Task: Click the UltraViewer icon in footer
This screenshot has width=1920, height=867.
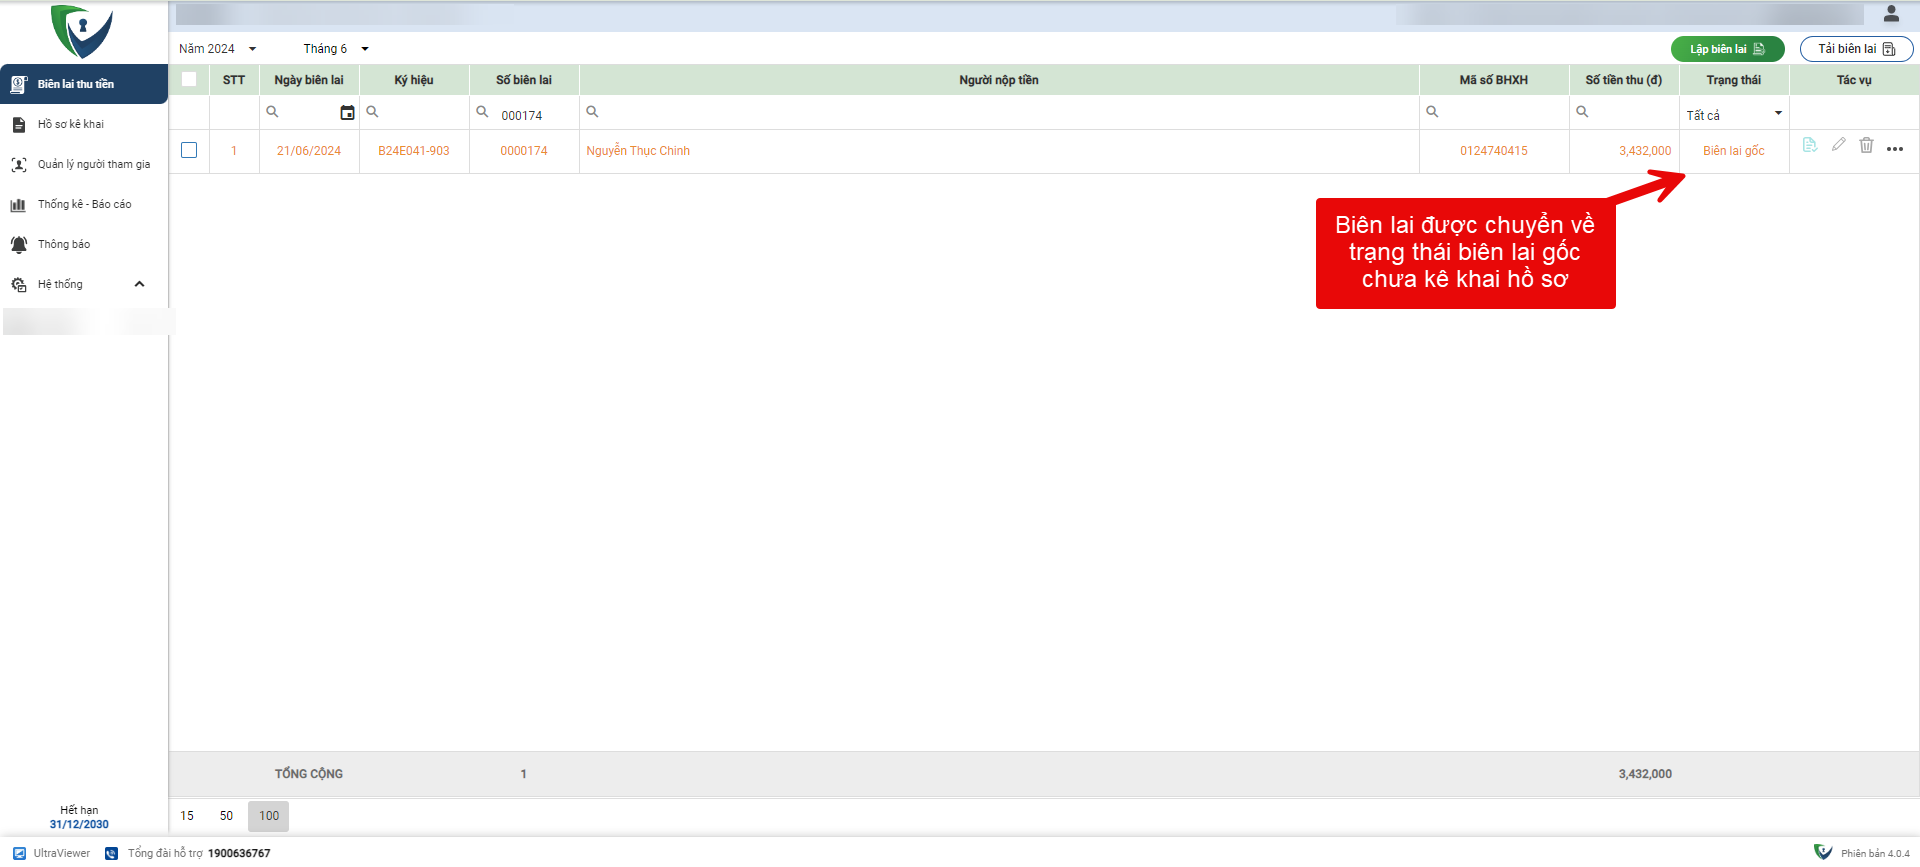Action: pyautogui.click(x=20, y=853)
